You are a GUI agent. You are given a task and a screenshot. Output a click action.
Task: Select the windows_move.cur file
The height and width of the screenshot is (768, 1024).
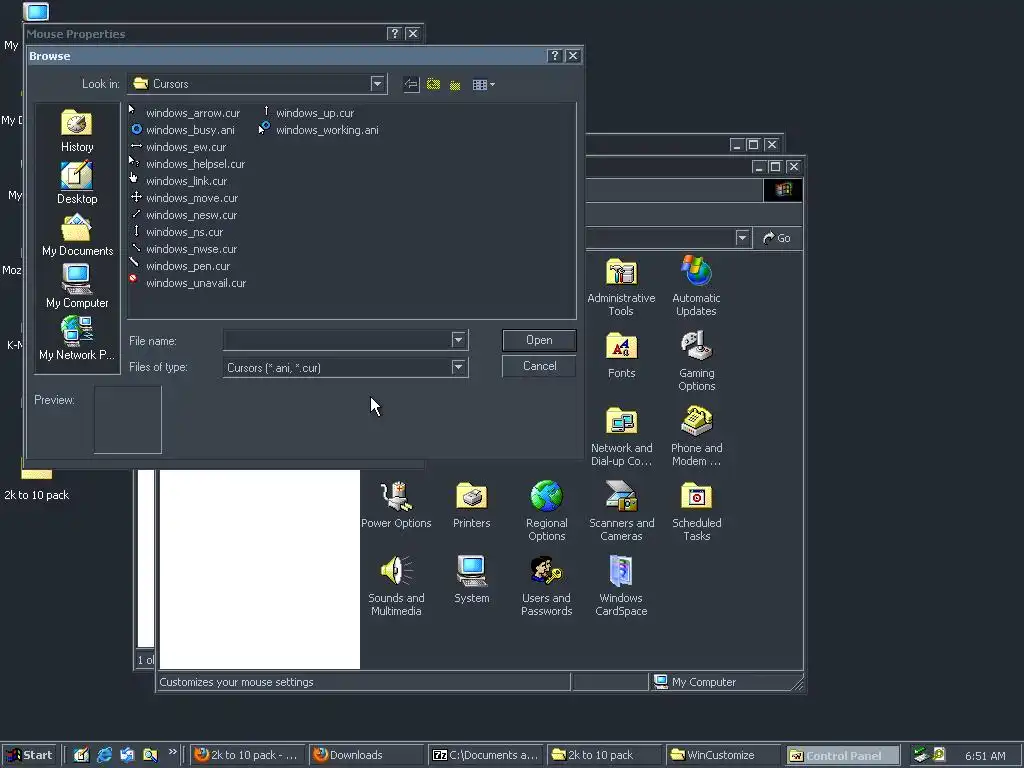184,198
